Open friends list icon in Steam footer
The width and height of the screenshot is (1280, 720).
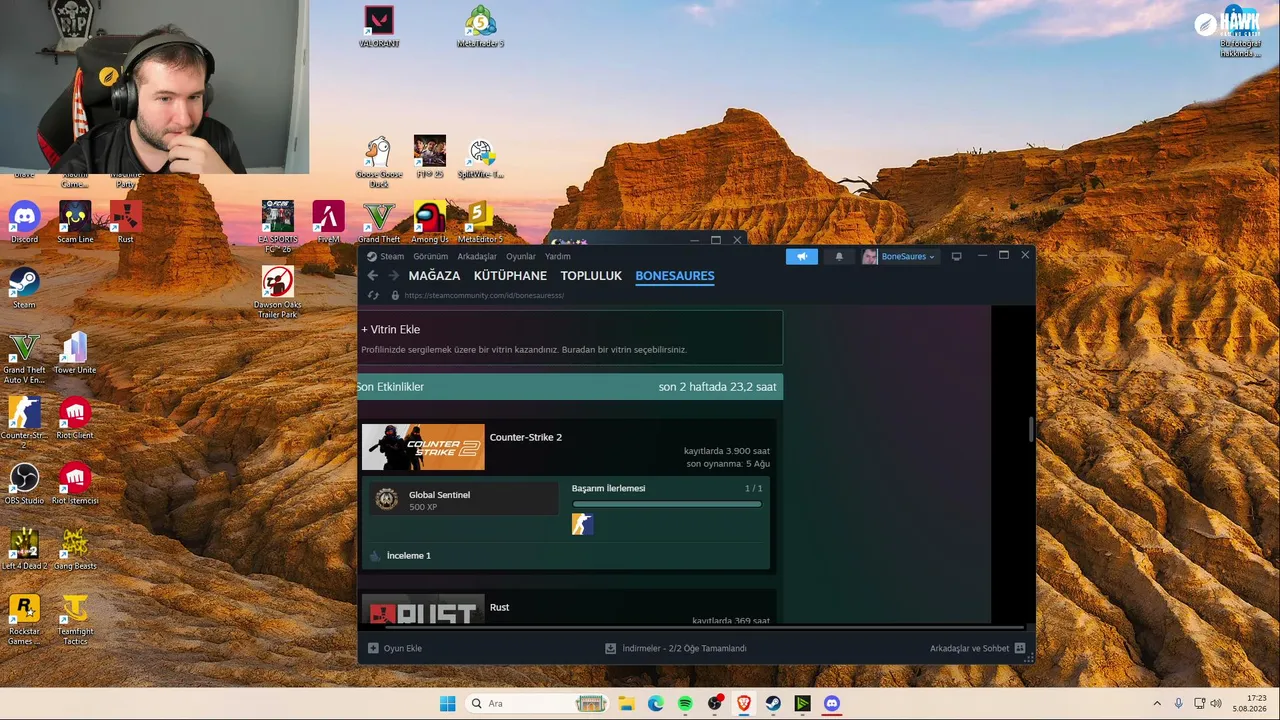[x=1020, y=648]
